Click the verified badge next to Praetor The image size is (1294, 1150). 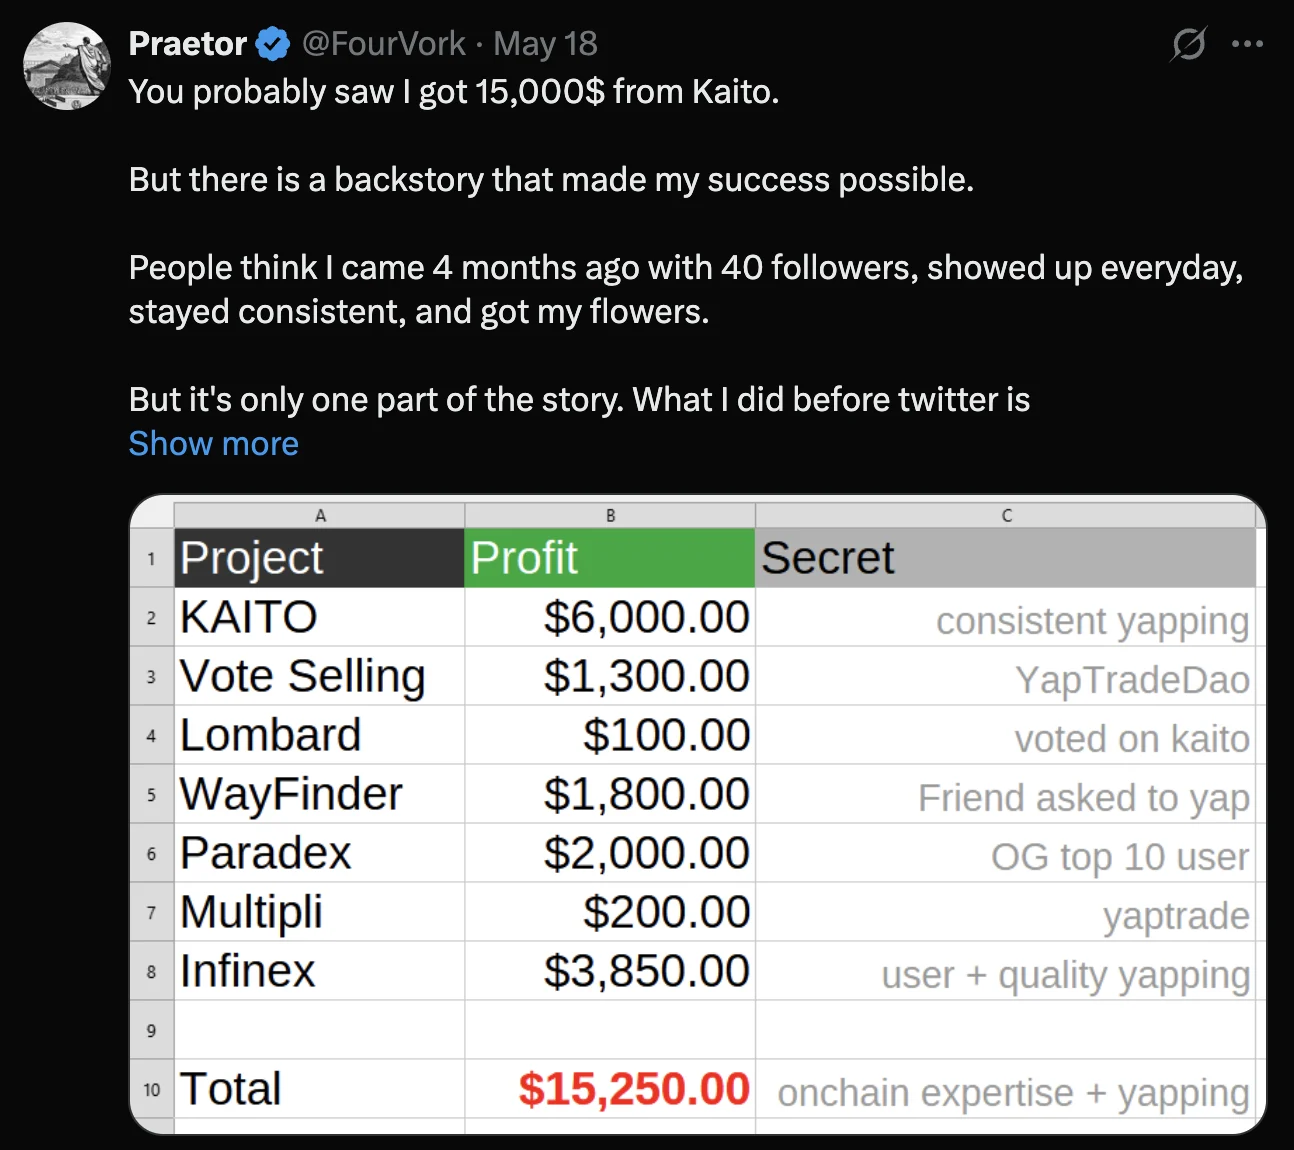click(272, 44)
